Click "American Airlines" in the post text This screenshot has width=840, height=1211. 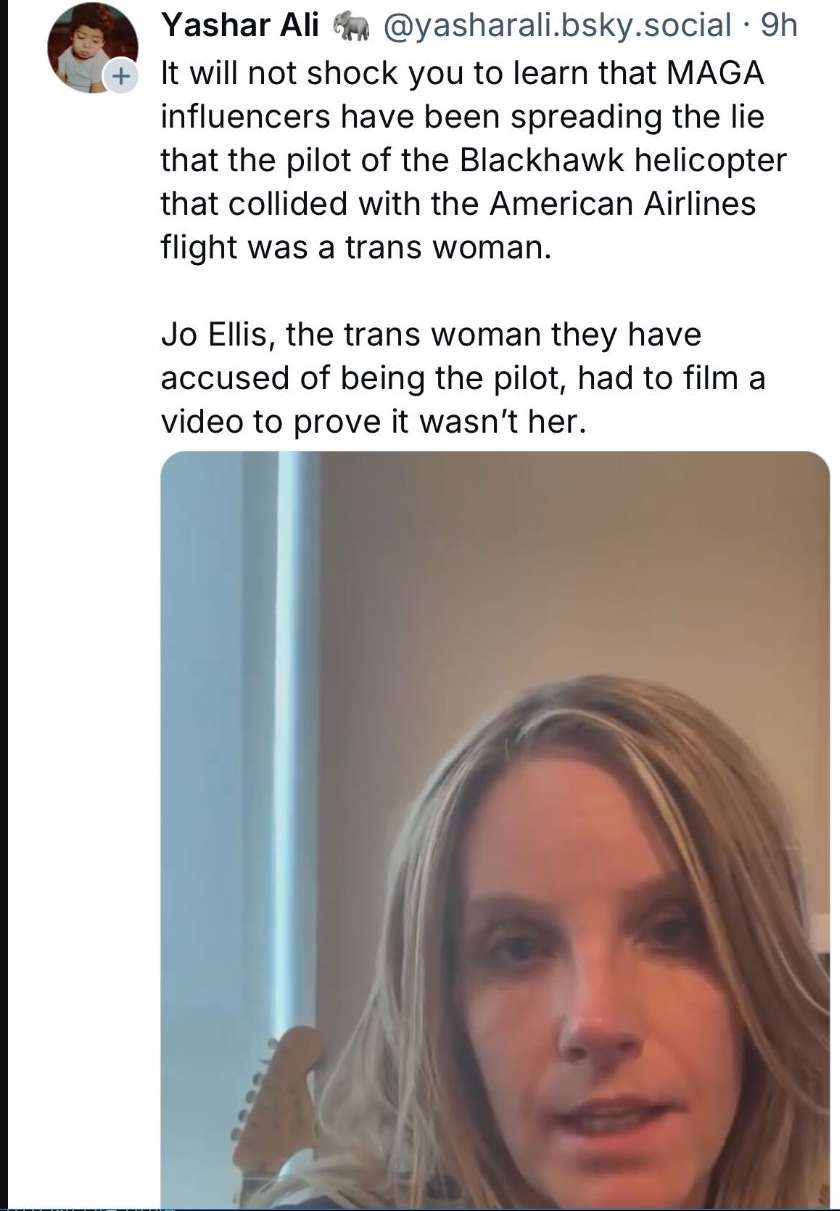pyautogui.click(x=622, y=203)
